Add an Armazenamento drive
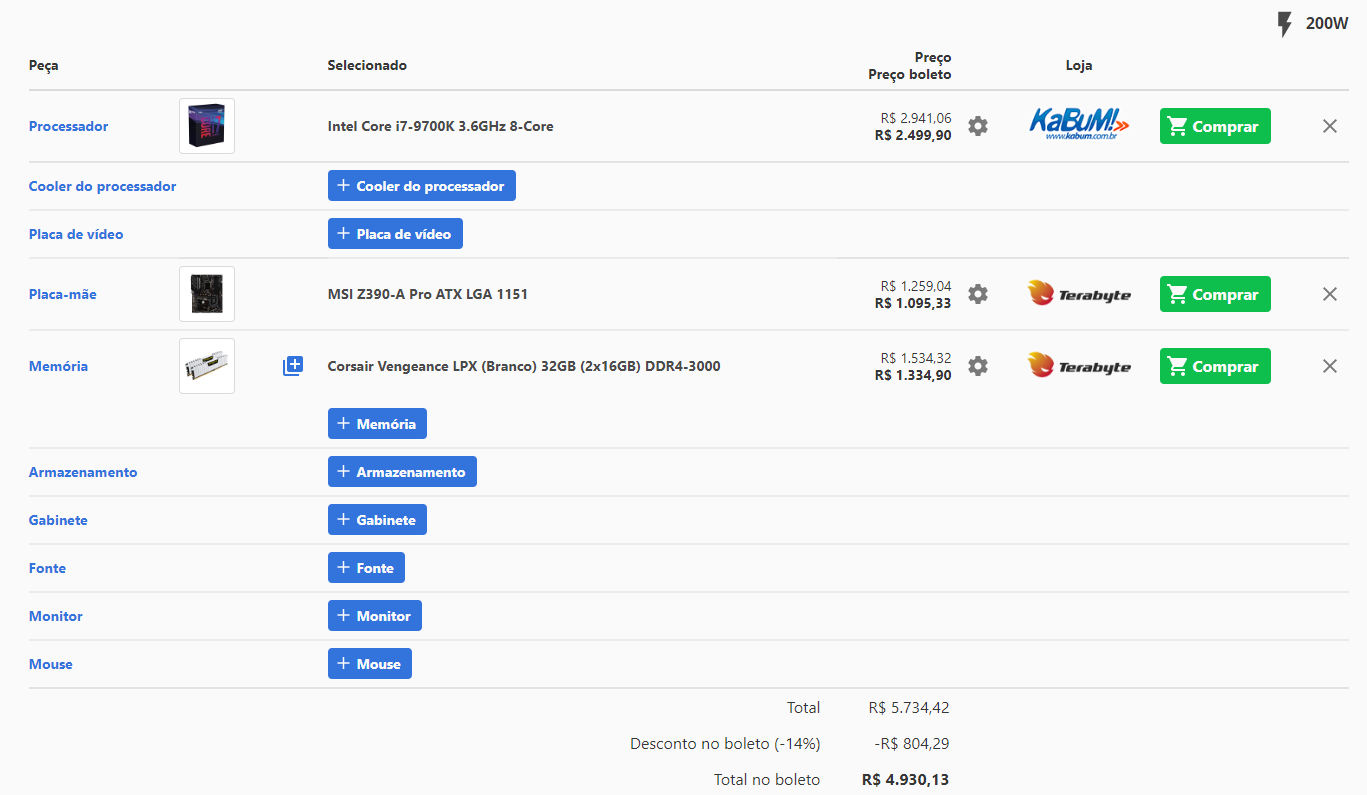This screenshot has width=1367, height=795. coord(402,472)
